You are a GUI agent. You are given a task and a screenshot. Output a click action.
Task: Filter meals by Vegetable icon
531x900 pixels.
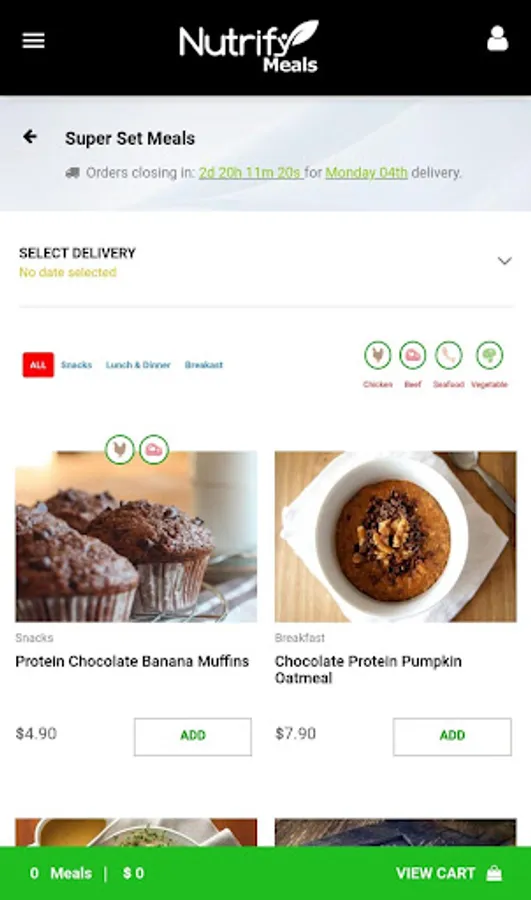tap(489, 355)
